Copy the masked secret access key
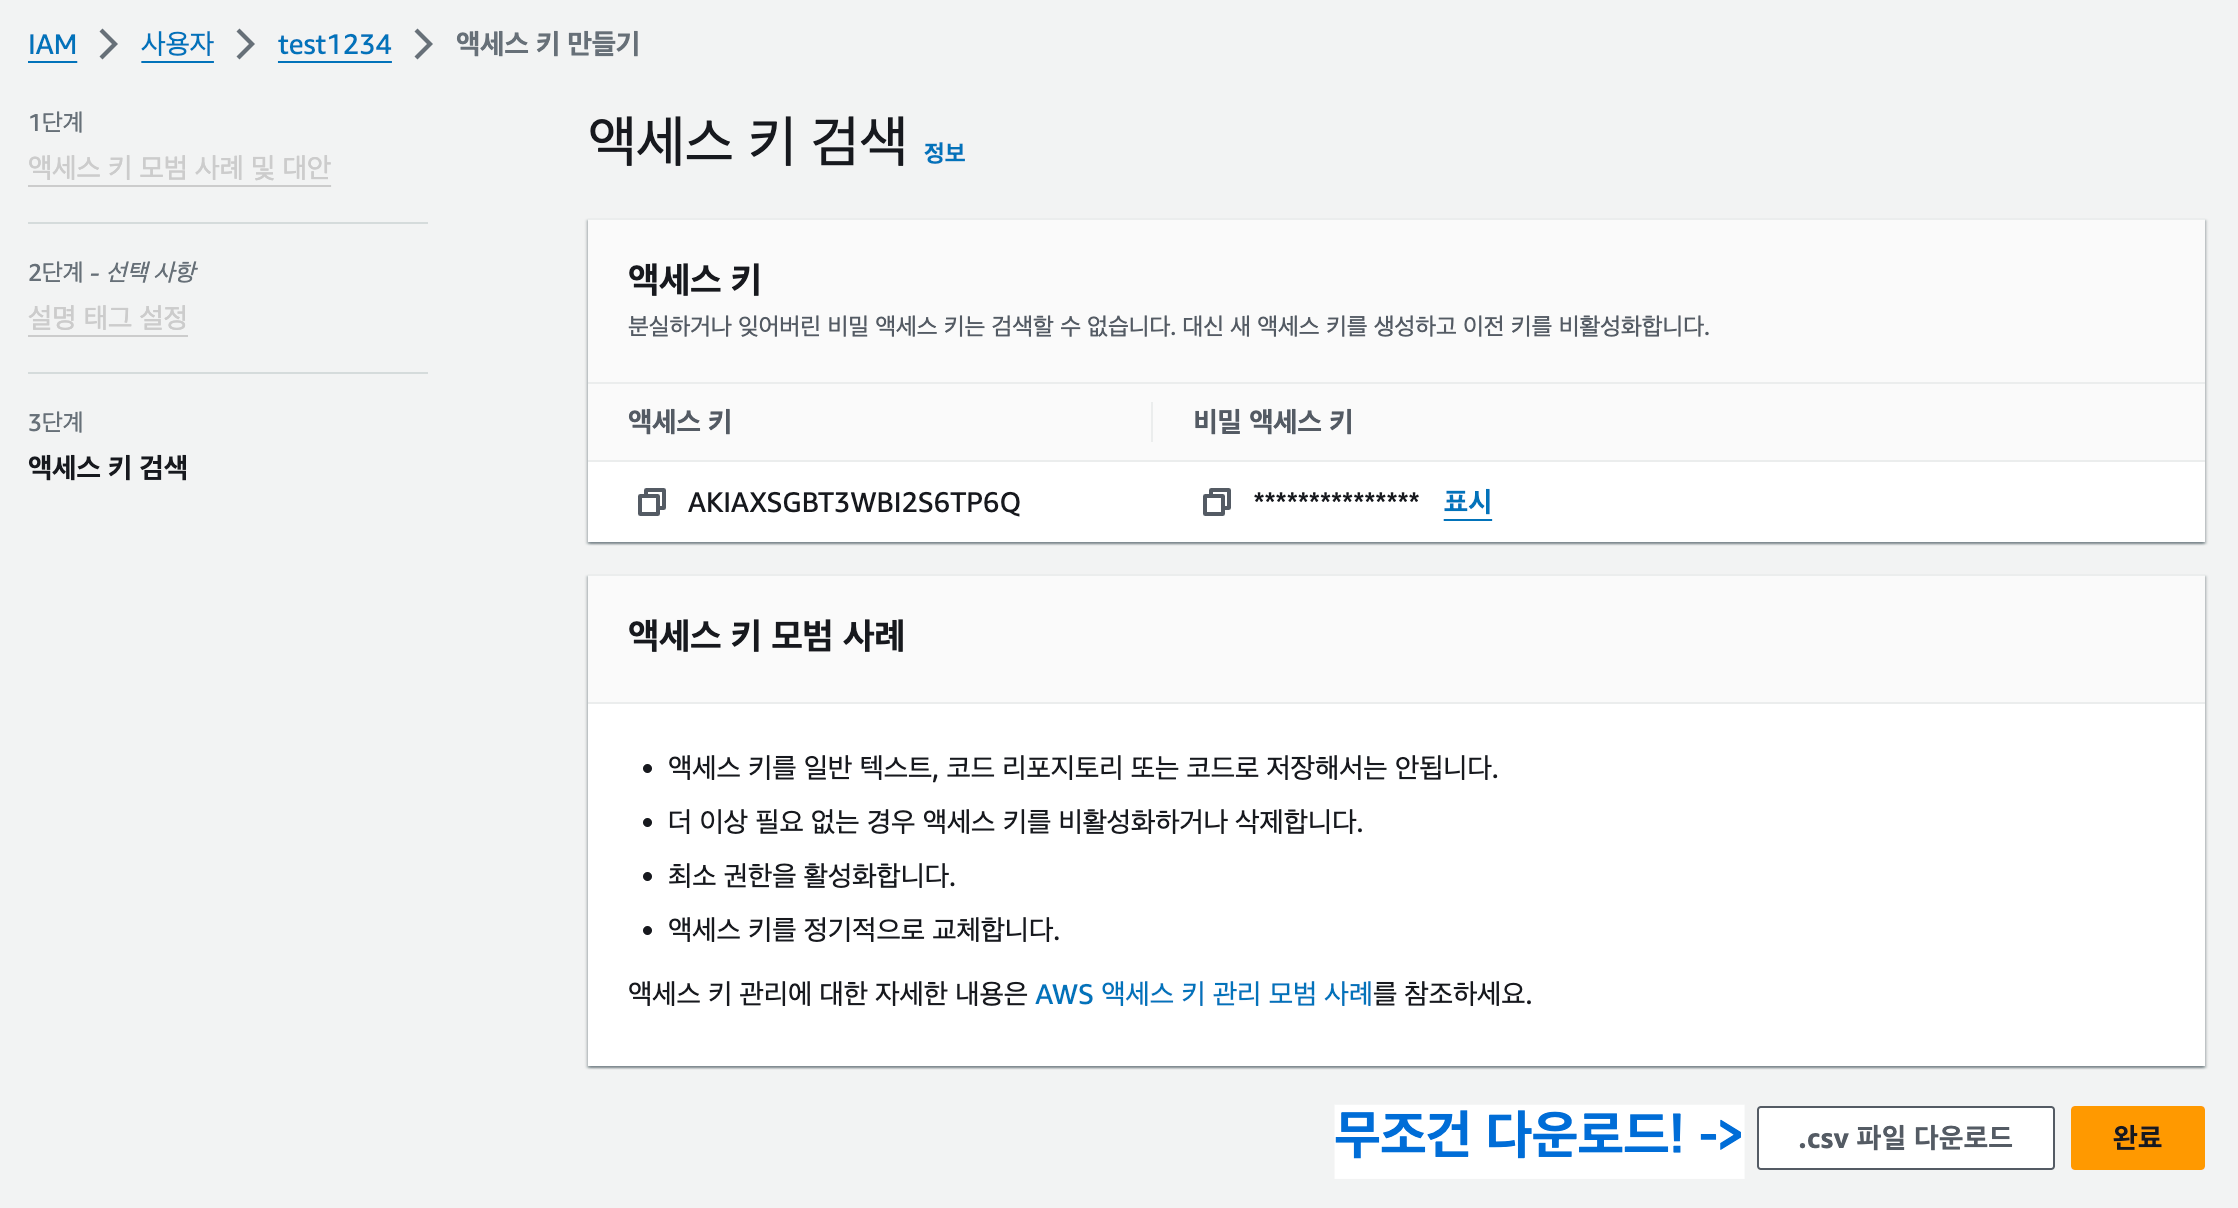The width and height of the screenshot is (2238, 1208). click(1216, 502)
